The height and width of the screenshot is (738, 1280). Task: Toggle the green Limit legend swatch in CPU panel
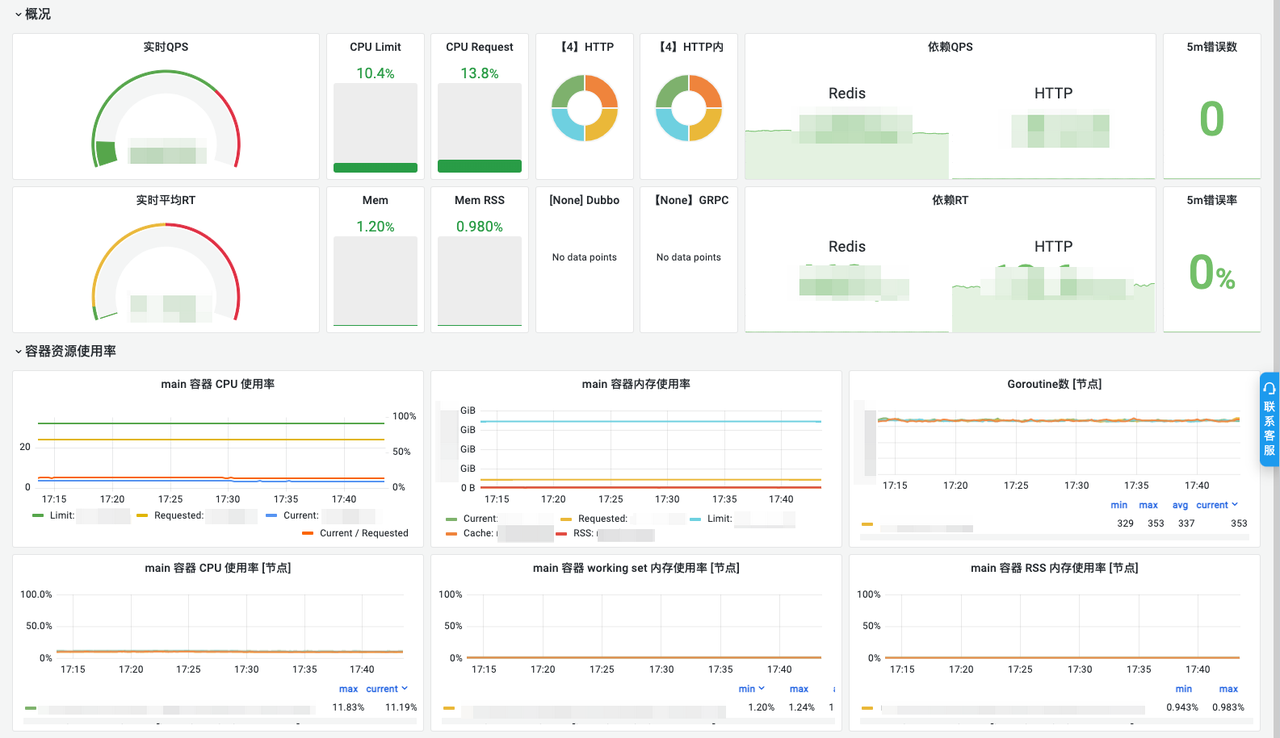click(38, 516)
